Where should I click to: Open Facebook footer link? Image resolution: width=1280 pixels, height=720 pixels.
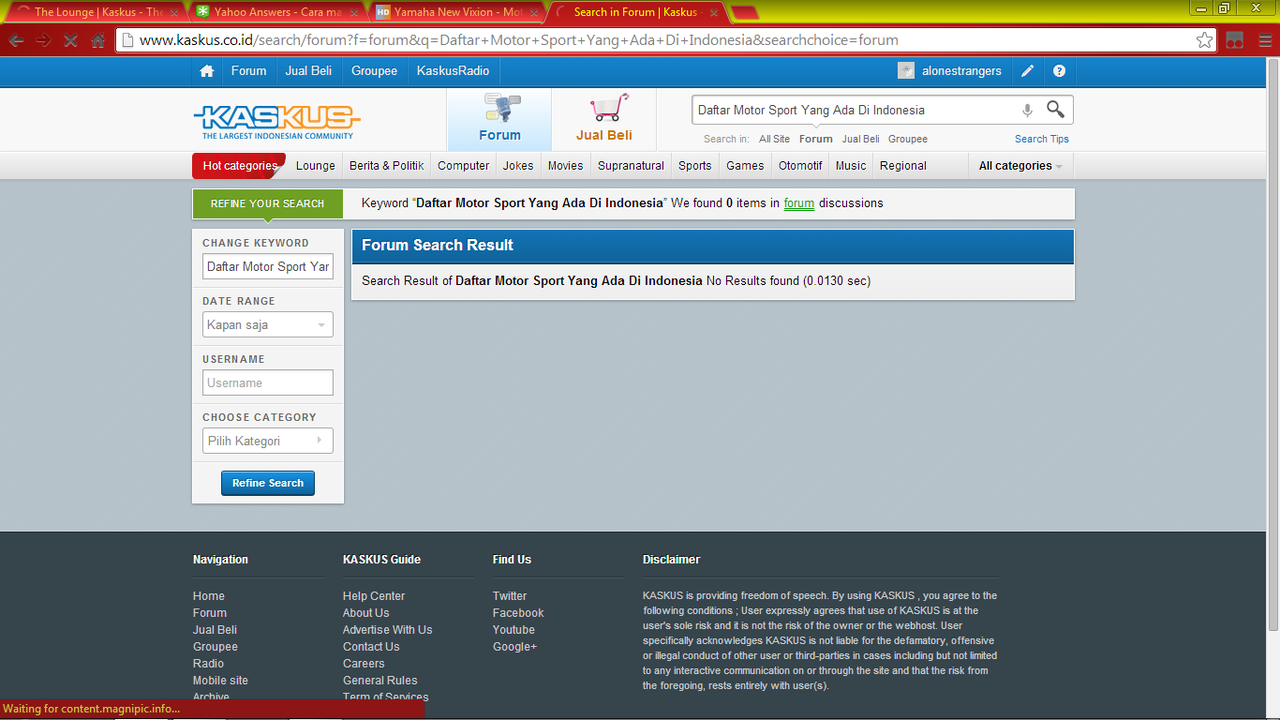(x=518, y=613)
